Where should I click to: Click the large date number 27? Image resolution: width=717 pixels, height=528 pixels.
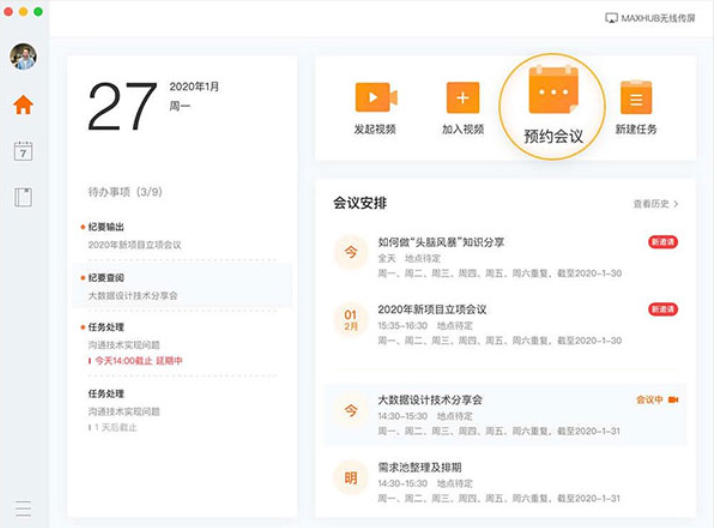[x=123, y=106]
